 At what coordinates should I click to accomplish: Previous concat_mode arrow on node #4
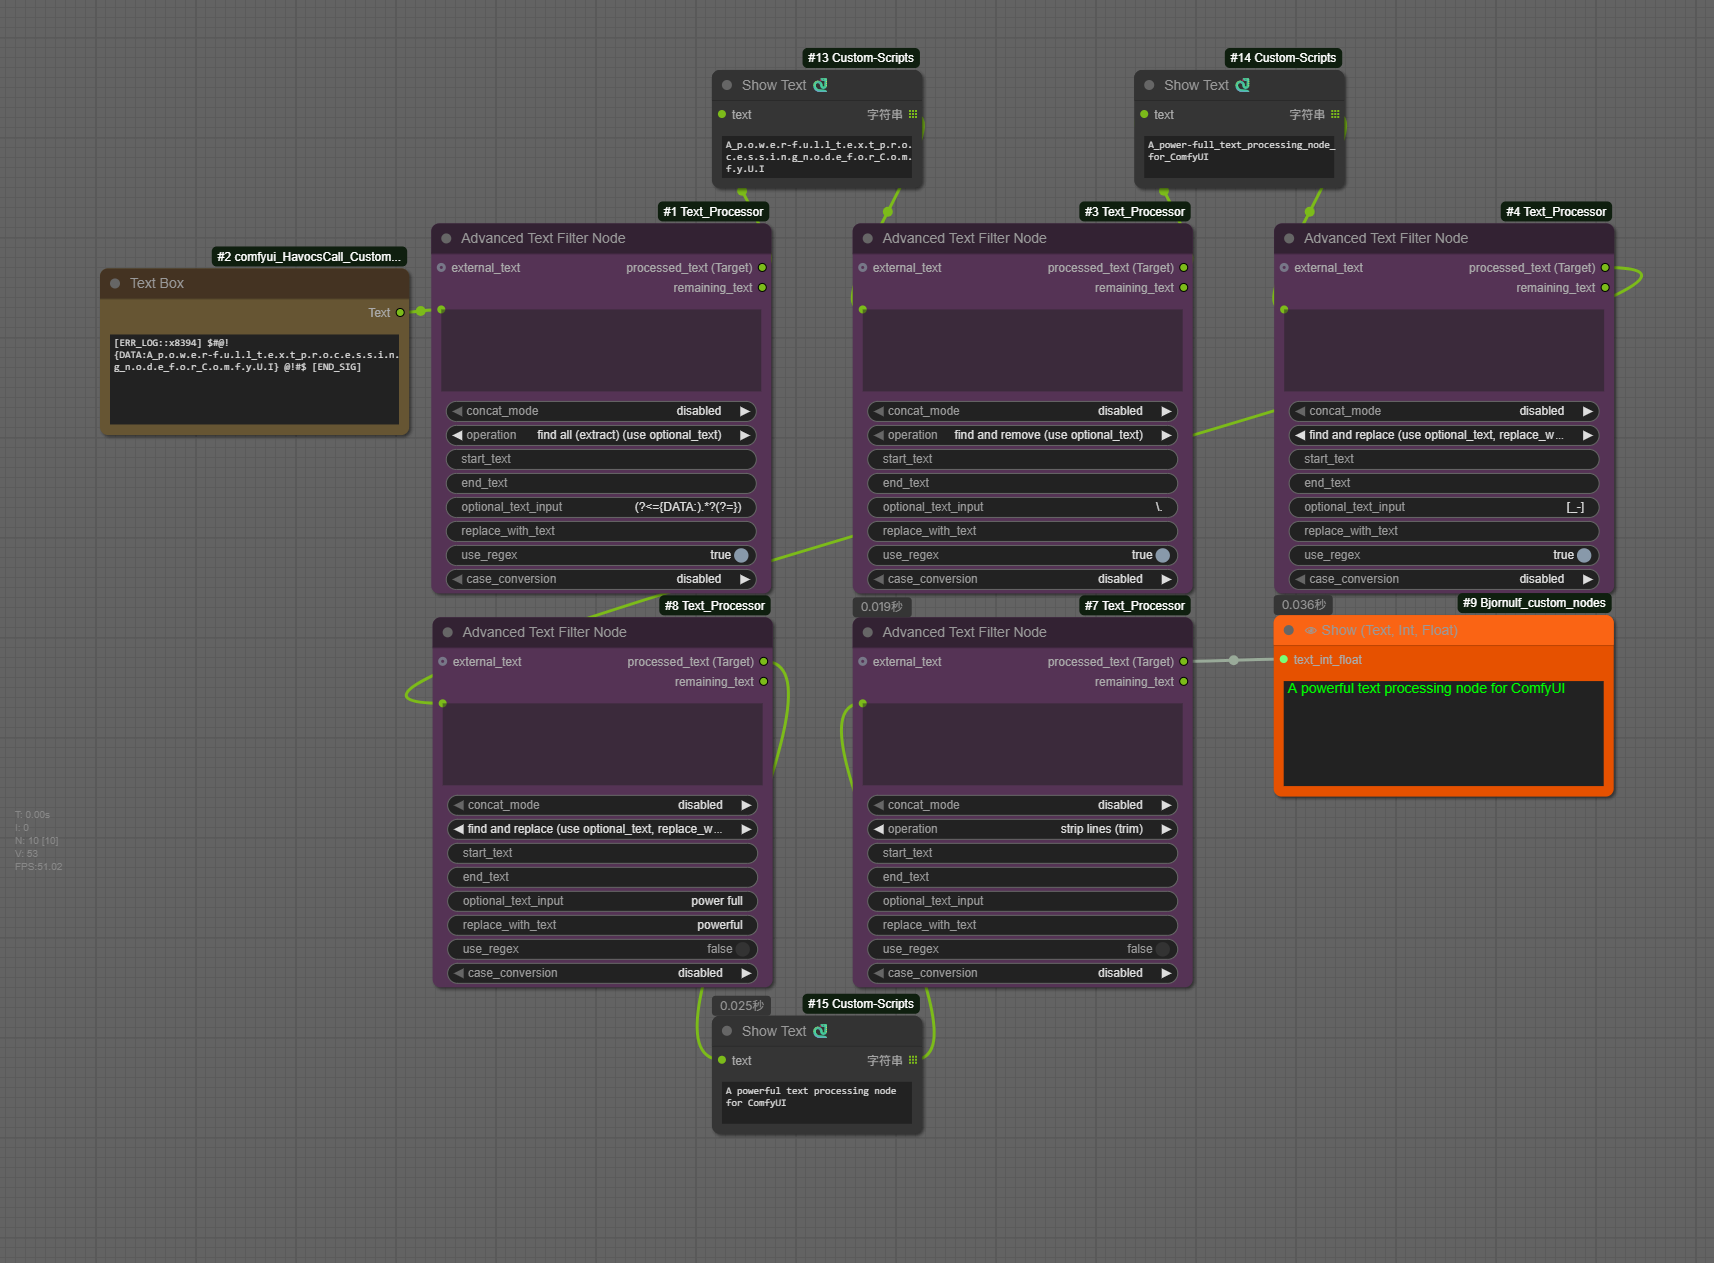click(1300, 411)
